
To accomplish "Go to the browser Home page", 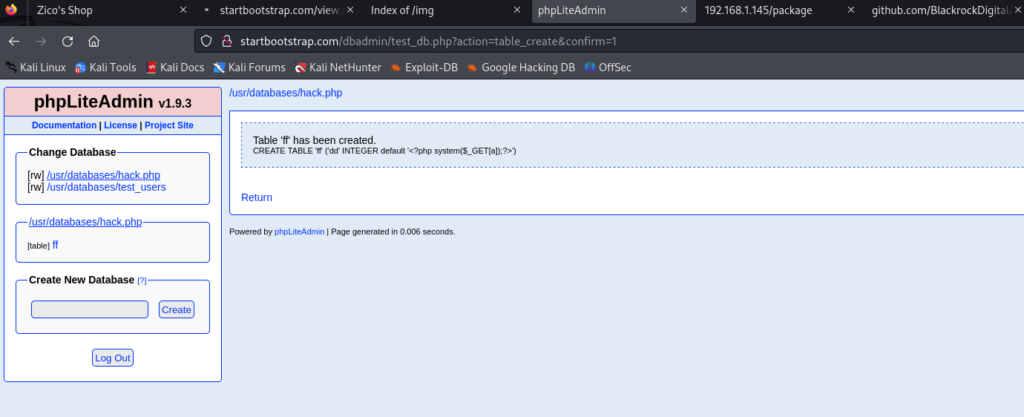I will [93, 41].
